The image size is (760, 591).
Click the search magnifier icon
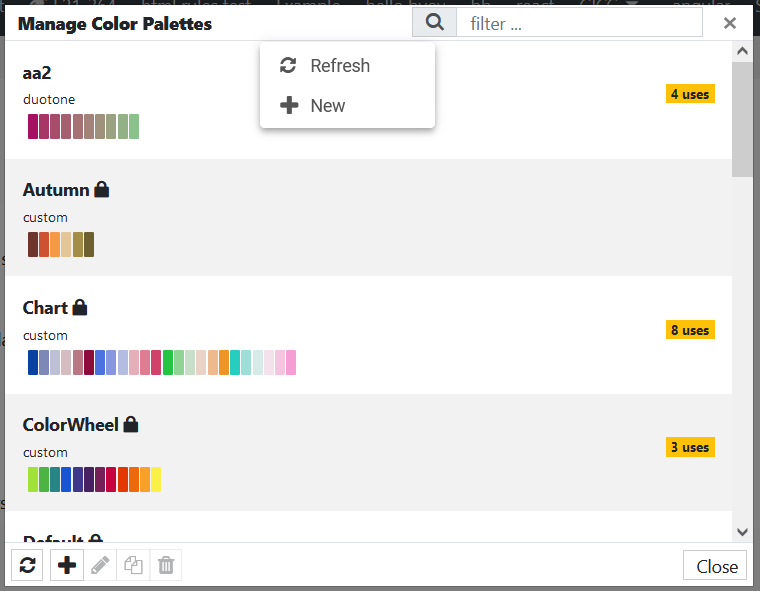click(434, 22)
